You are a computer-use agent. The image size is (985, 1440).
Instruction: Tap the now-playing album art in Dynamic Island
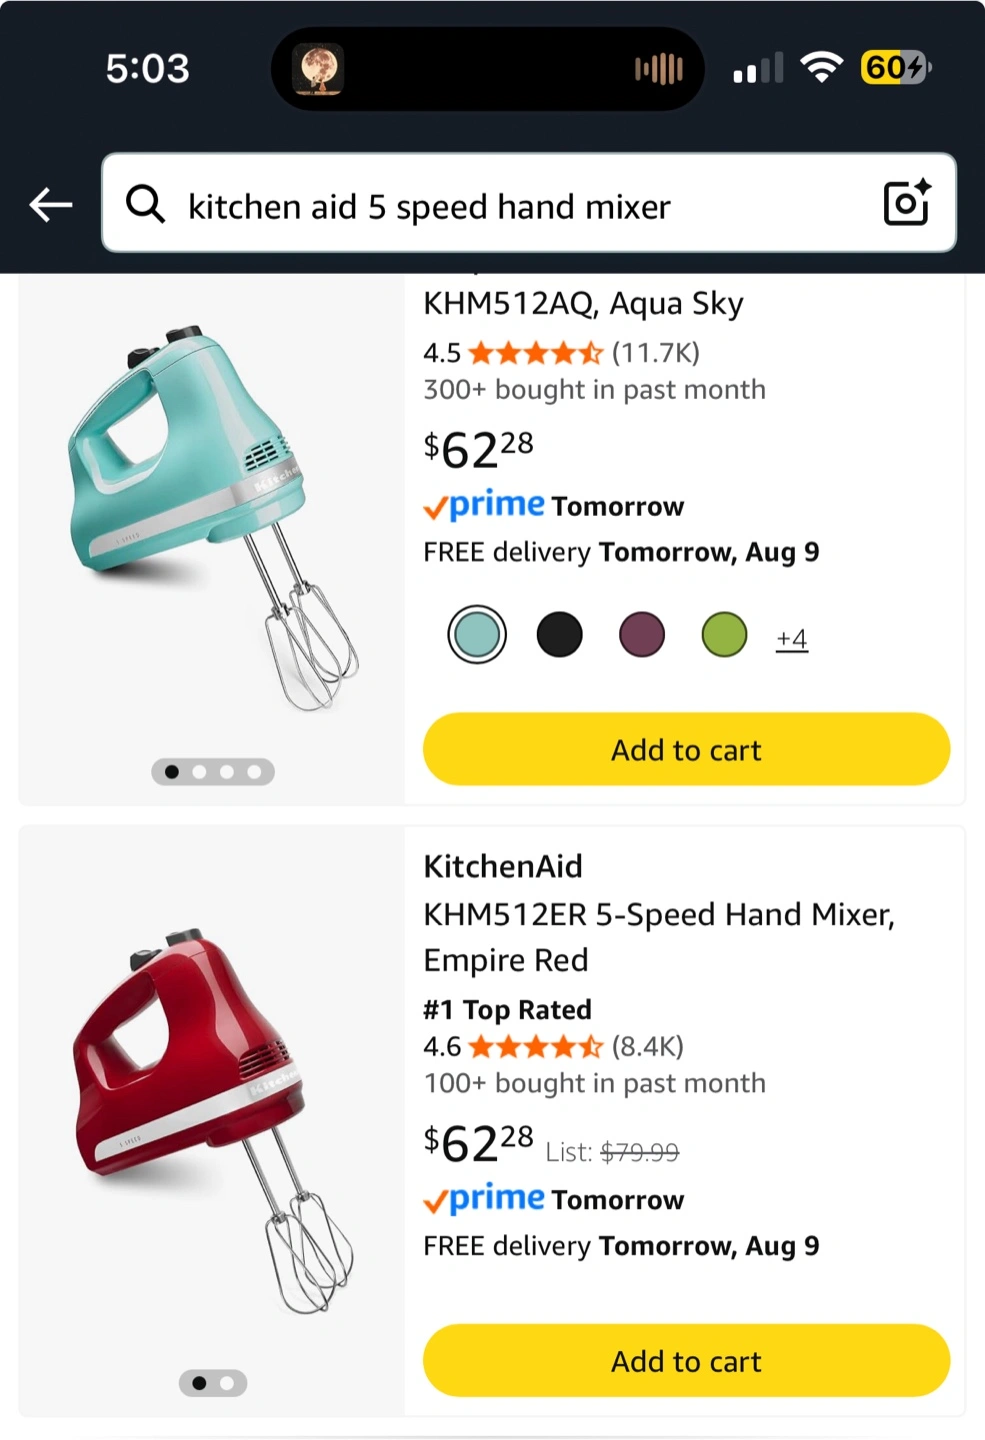[x=318, y=69]
